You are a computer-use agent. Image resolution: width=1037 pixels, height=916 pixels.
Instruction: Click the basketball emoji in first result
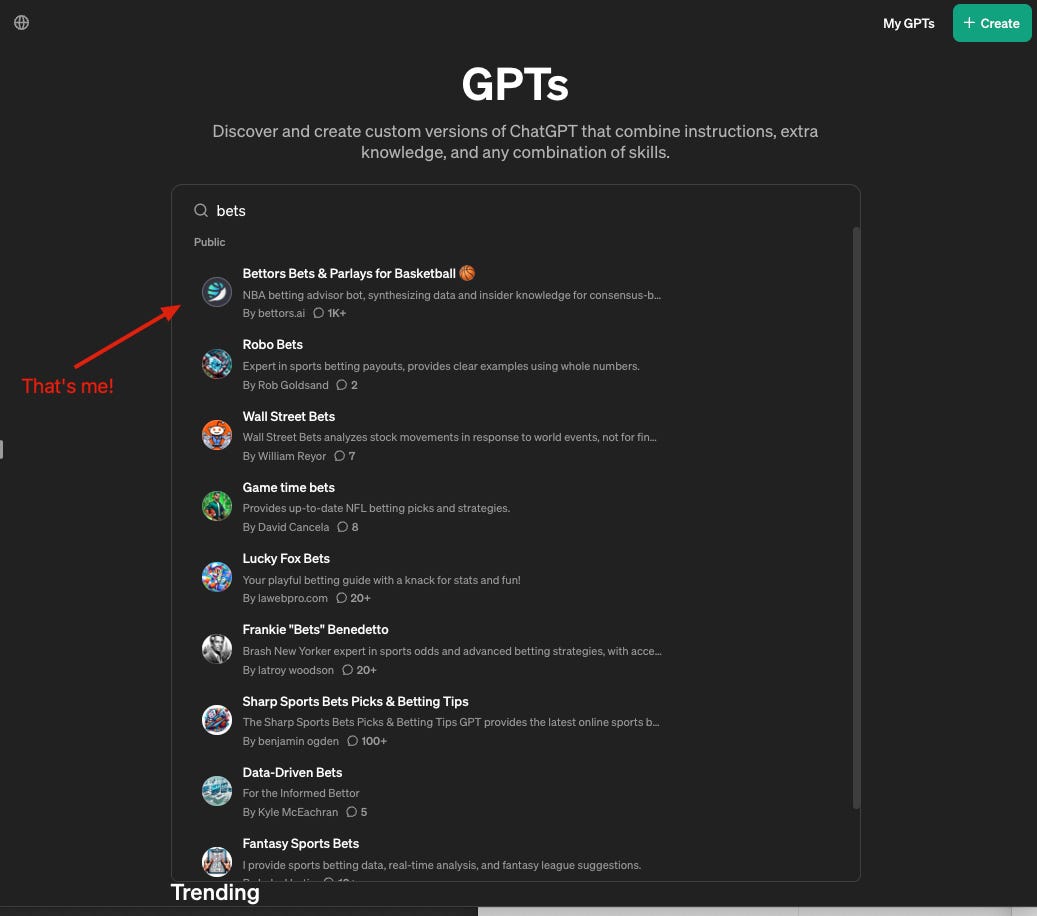[x=467, y=272]
